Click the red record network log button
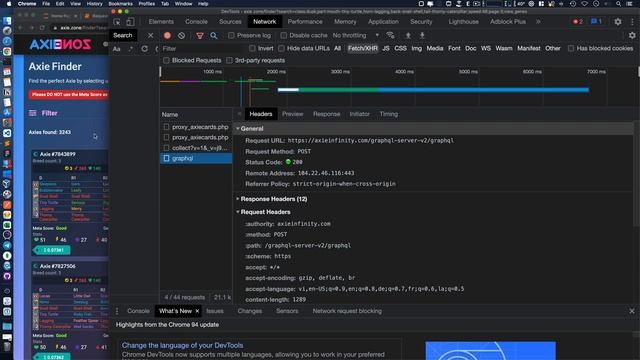 pos(167,36)
